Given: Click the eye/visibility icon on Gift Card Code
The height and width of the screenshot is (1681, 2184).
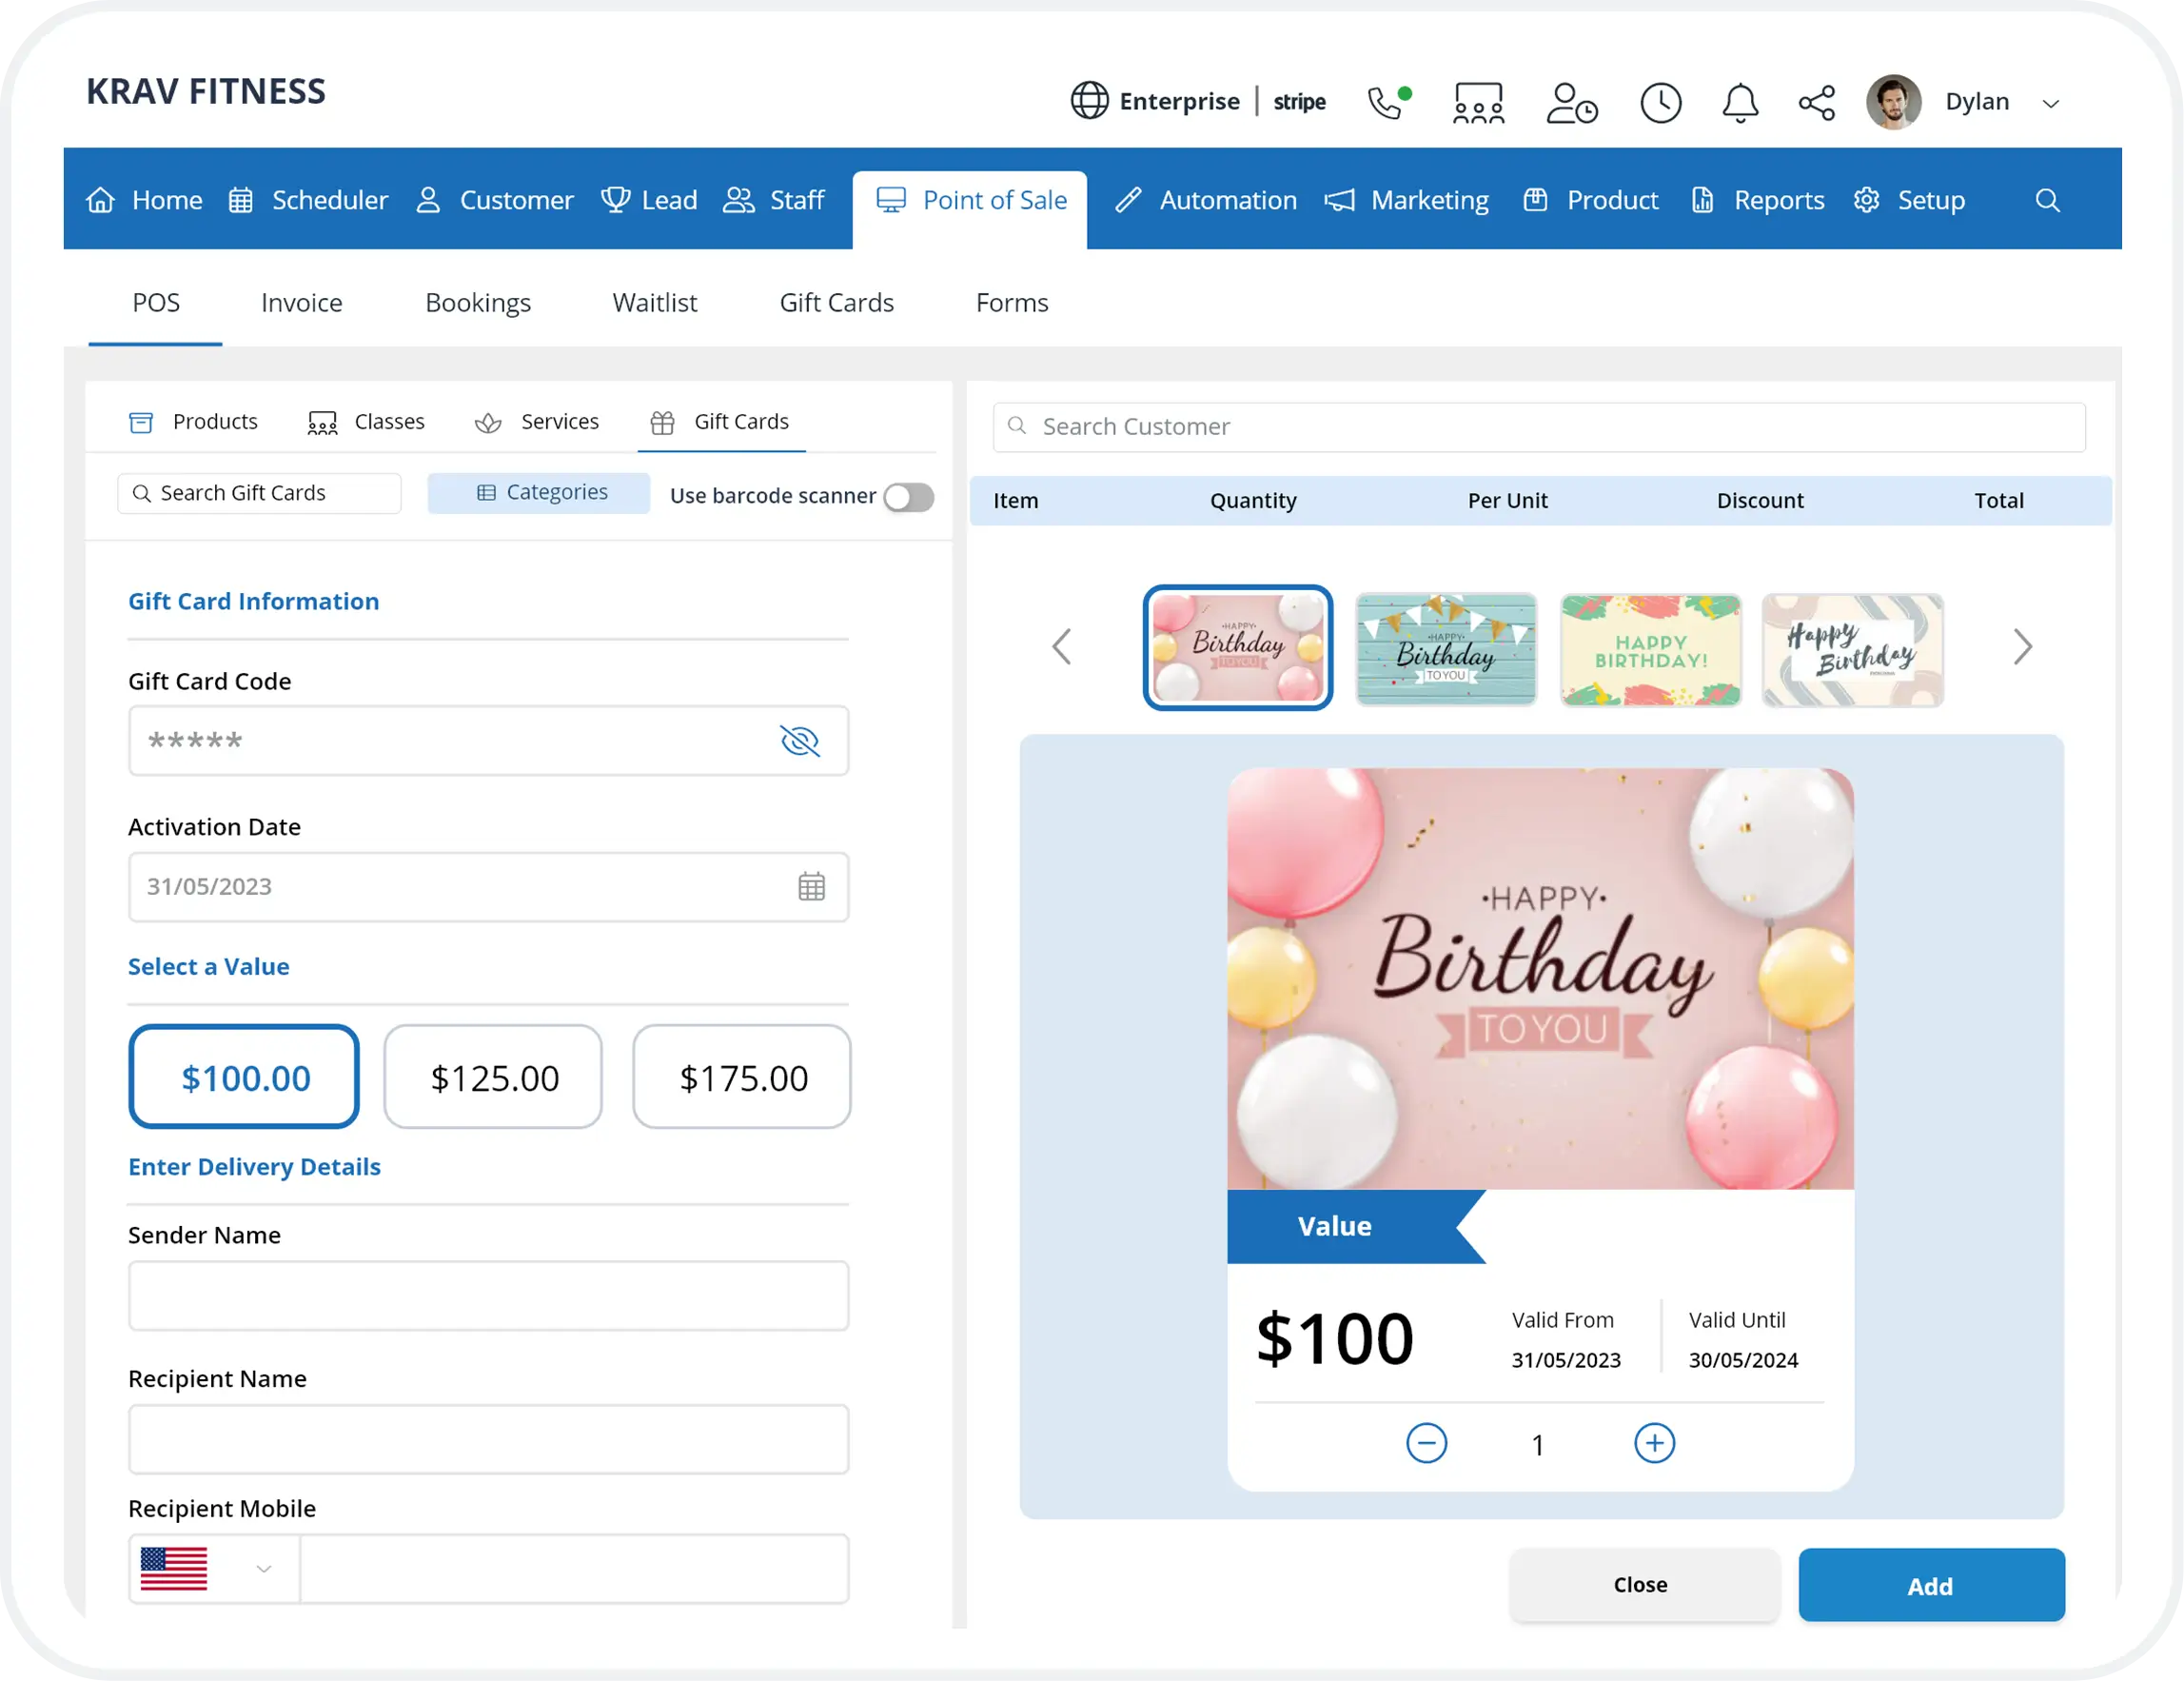Looking at the screenshot, I should point(798,740).
